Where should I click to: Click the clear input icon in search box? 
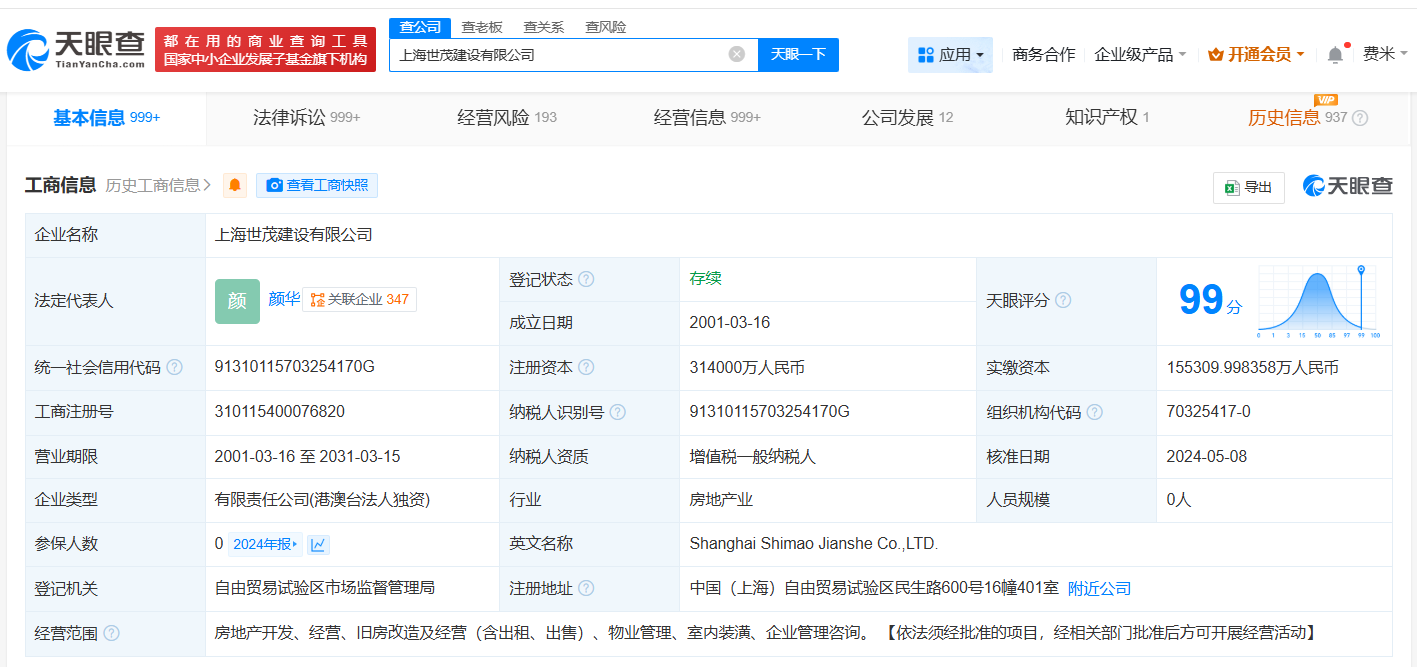pyautogui.click(x=737, y=55)
